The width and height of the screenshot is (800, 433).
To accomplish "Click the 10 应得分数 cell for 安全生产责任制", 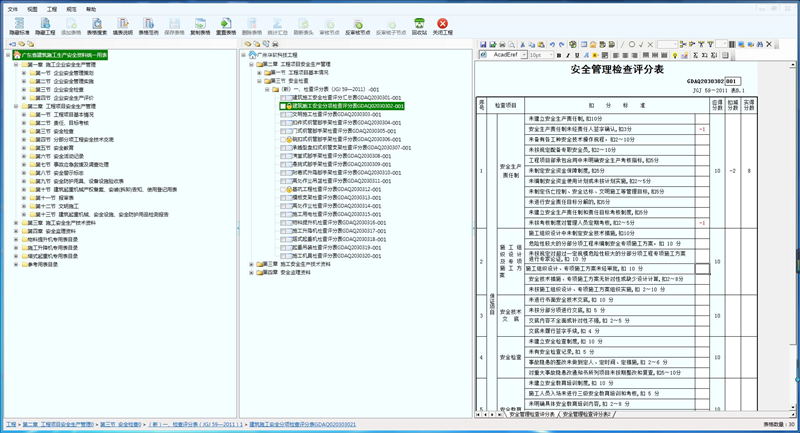I will [717, 171].
